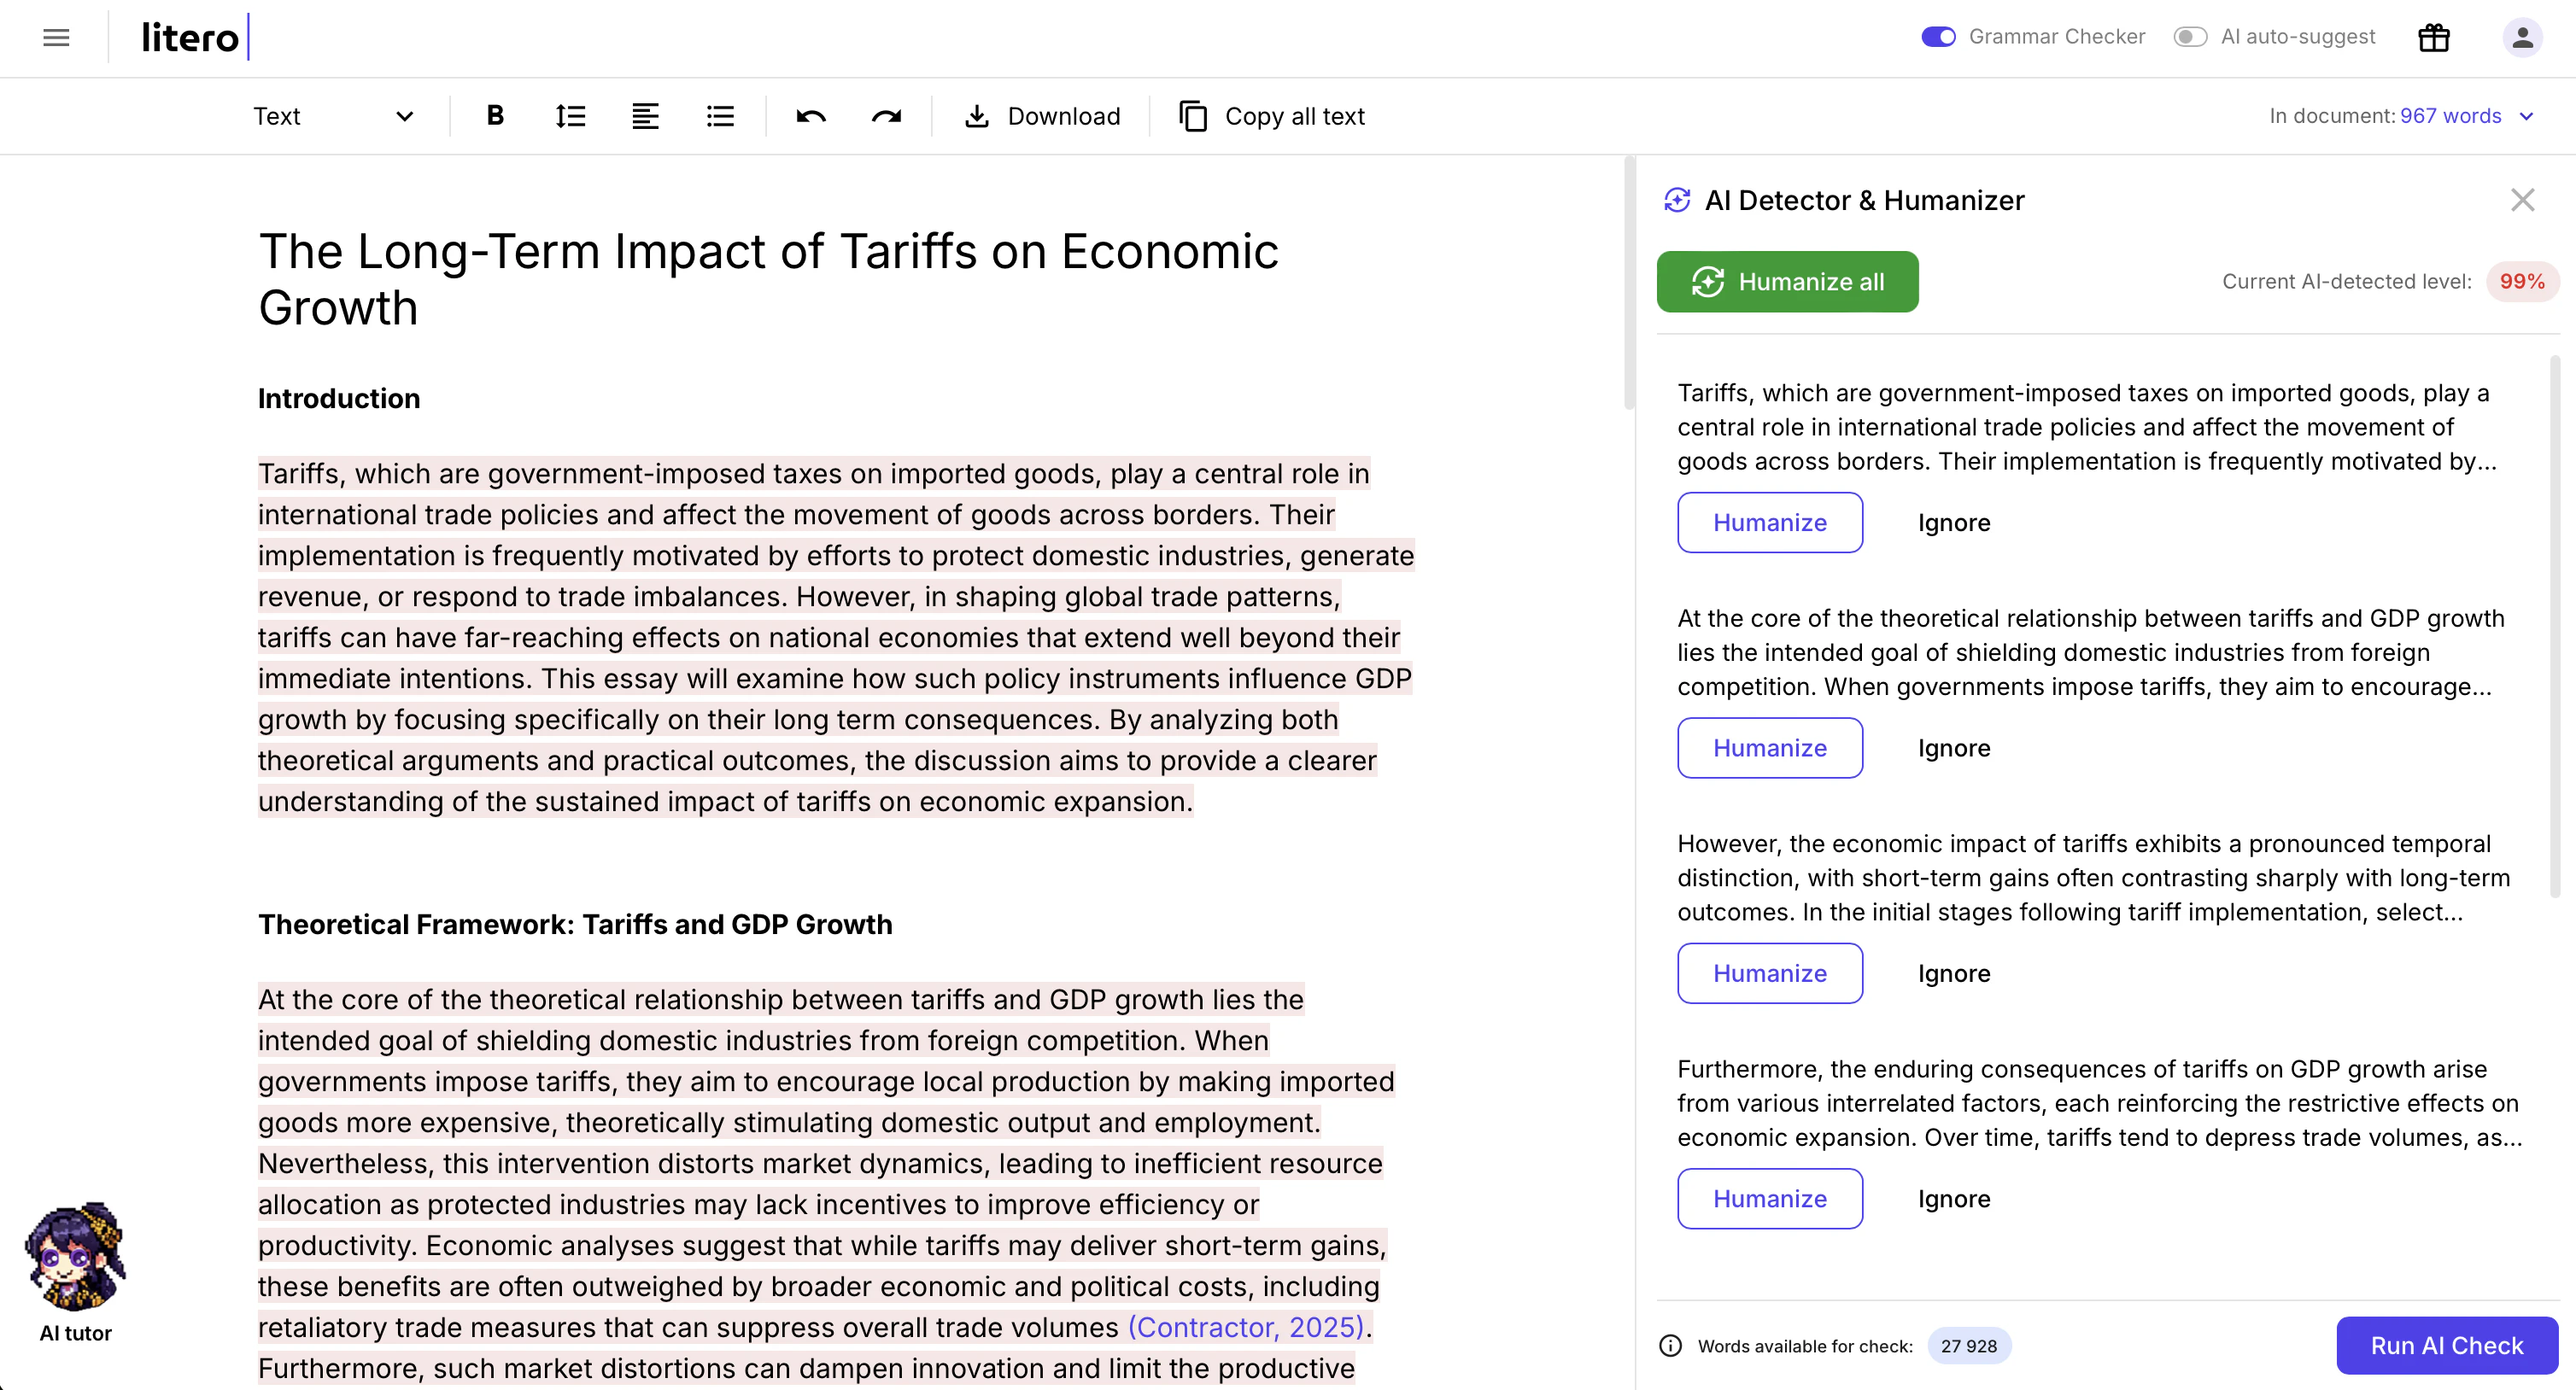Click the copy pages icon
Image resolution: width=2576 pixels, height=1390 pixels.
[x=1193, y=116]
